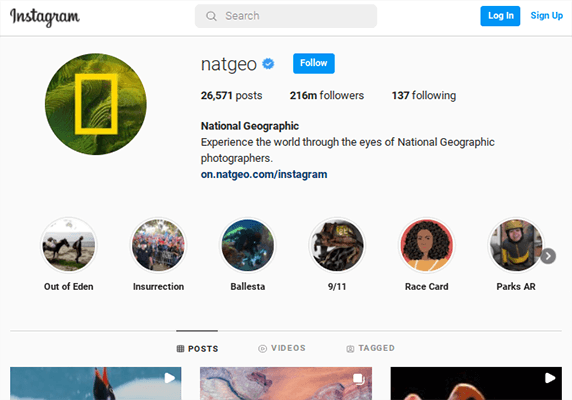Click the National Geographic name text

[250, 126]
